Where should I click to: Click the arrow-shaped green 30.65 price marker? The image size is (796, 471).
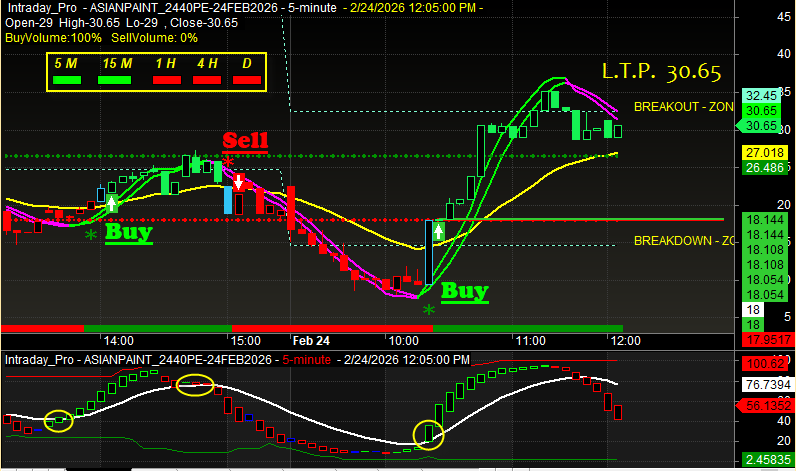[x=759, y=125]
